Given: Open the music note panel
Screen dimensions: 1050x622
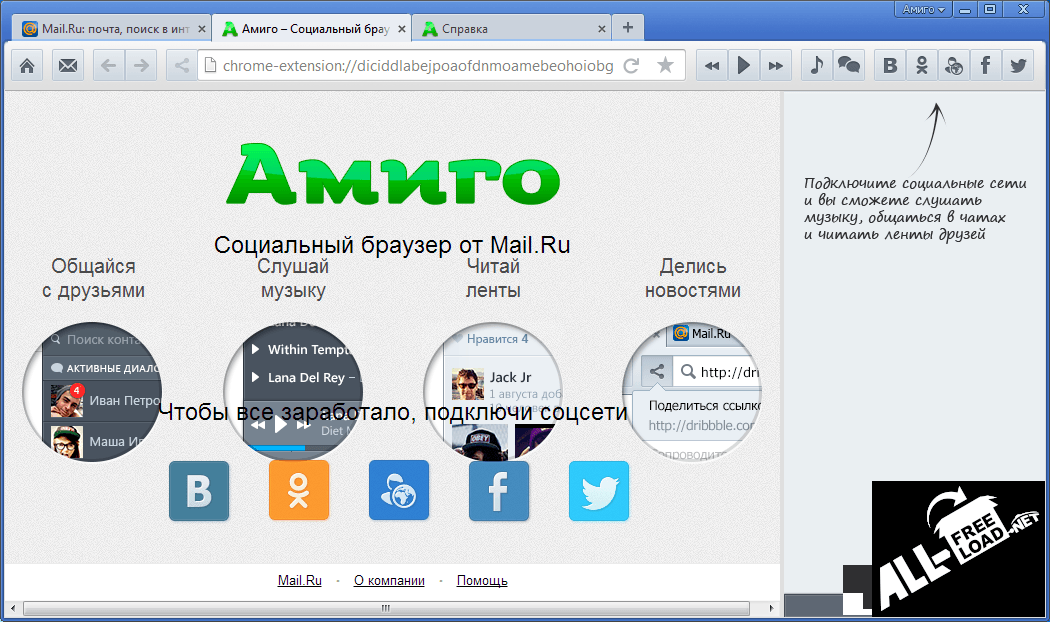Looking at the screenshot, I should (x=817, y=66).
